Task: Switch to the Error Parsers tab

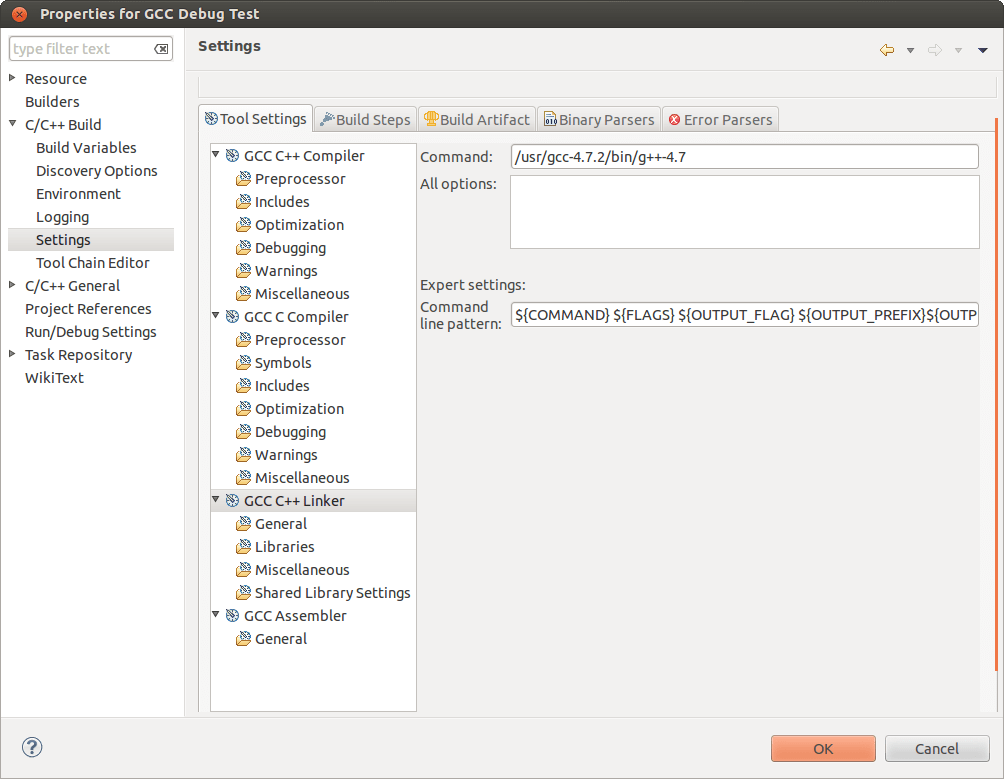Action: [x=720, y=120]
